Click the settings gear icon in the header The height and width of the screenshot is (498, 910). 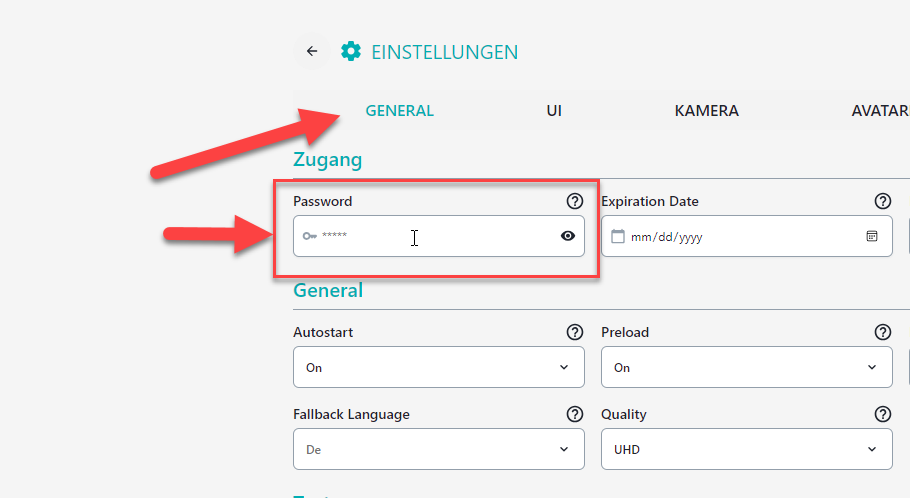[351, 51]
